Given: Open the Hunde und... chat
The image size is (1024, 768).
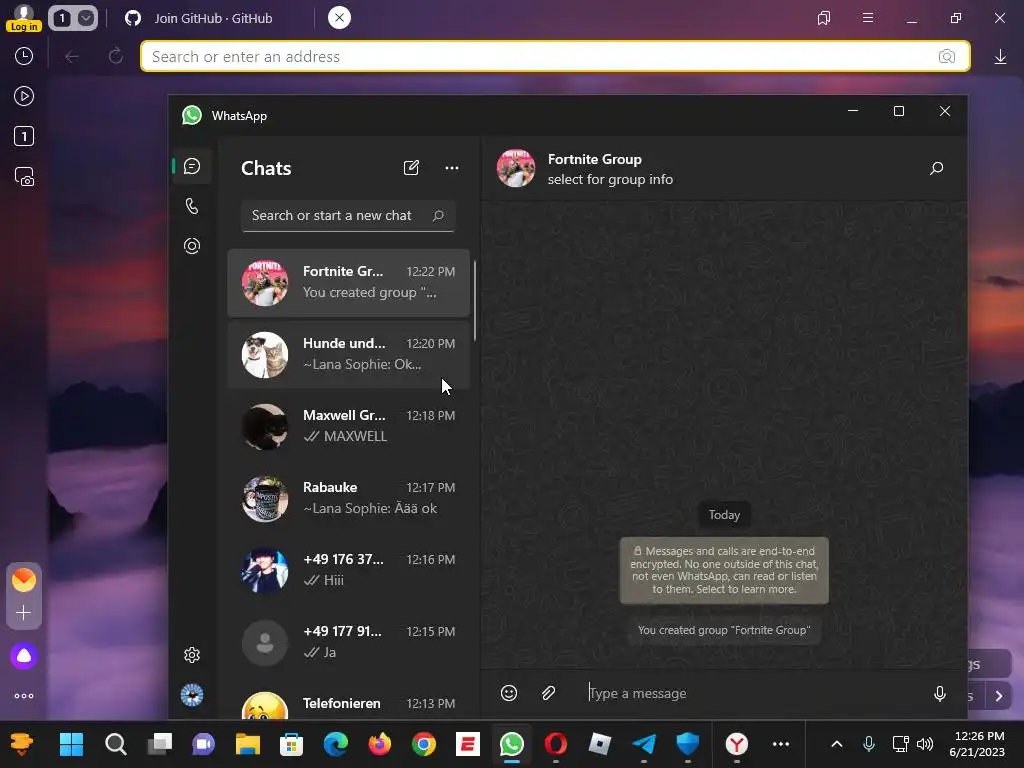Looking at the screenshot, I should coord(349,355).
